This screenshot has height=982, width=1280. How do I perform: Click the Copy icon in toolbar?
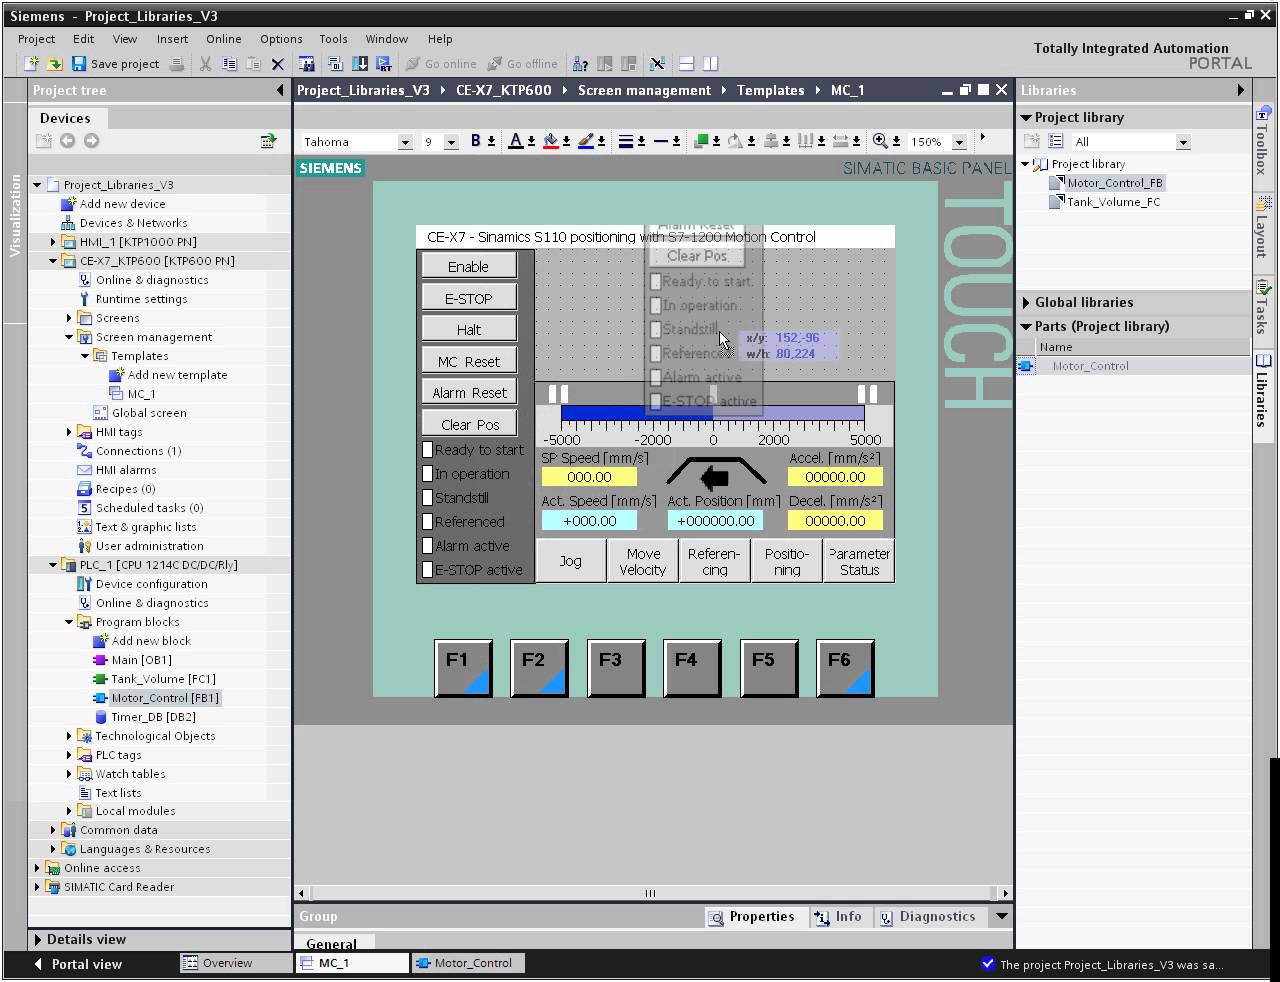(229, 64)
